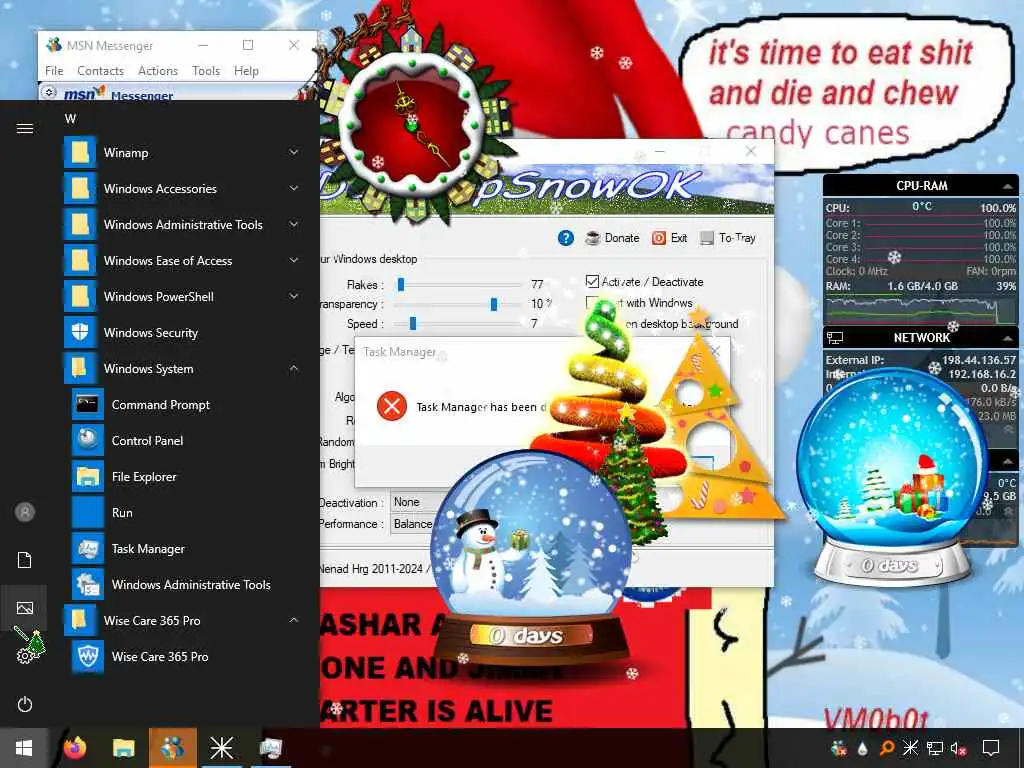Viewport: 1024px width, 768px height.
Task: Click the External IP value 198.44.136.57
Action: [x=979, y=360]
